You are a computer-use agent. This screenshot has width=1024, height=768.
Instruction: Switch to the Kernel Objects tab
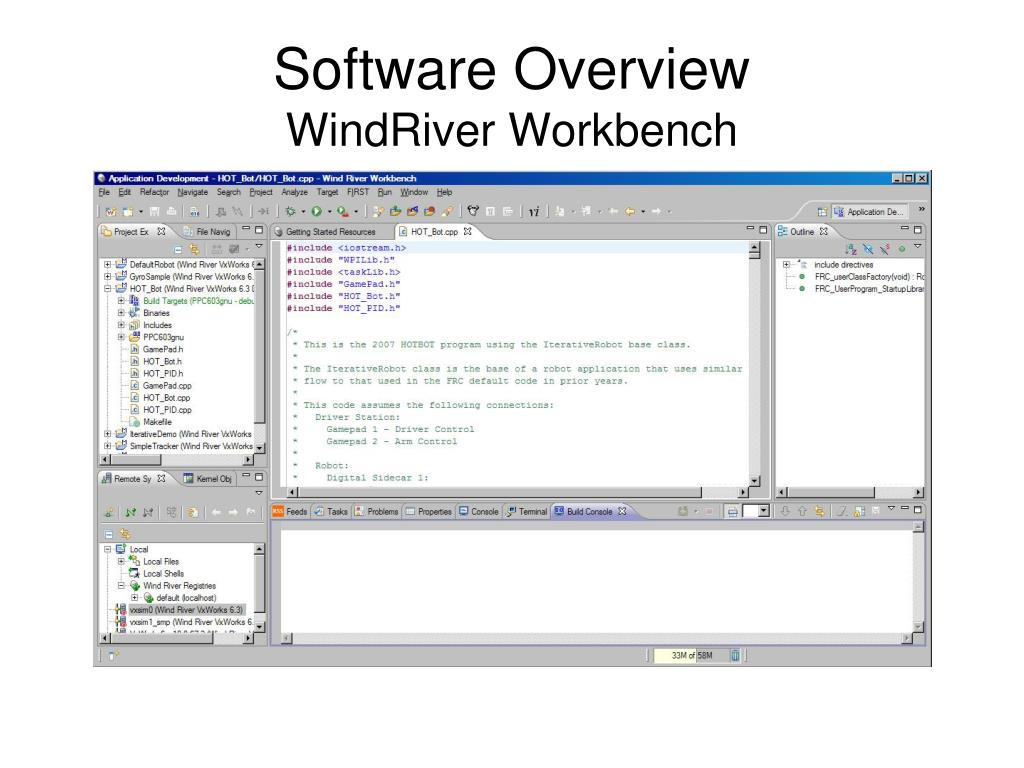(x=208, y=479)
